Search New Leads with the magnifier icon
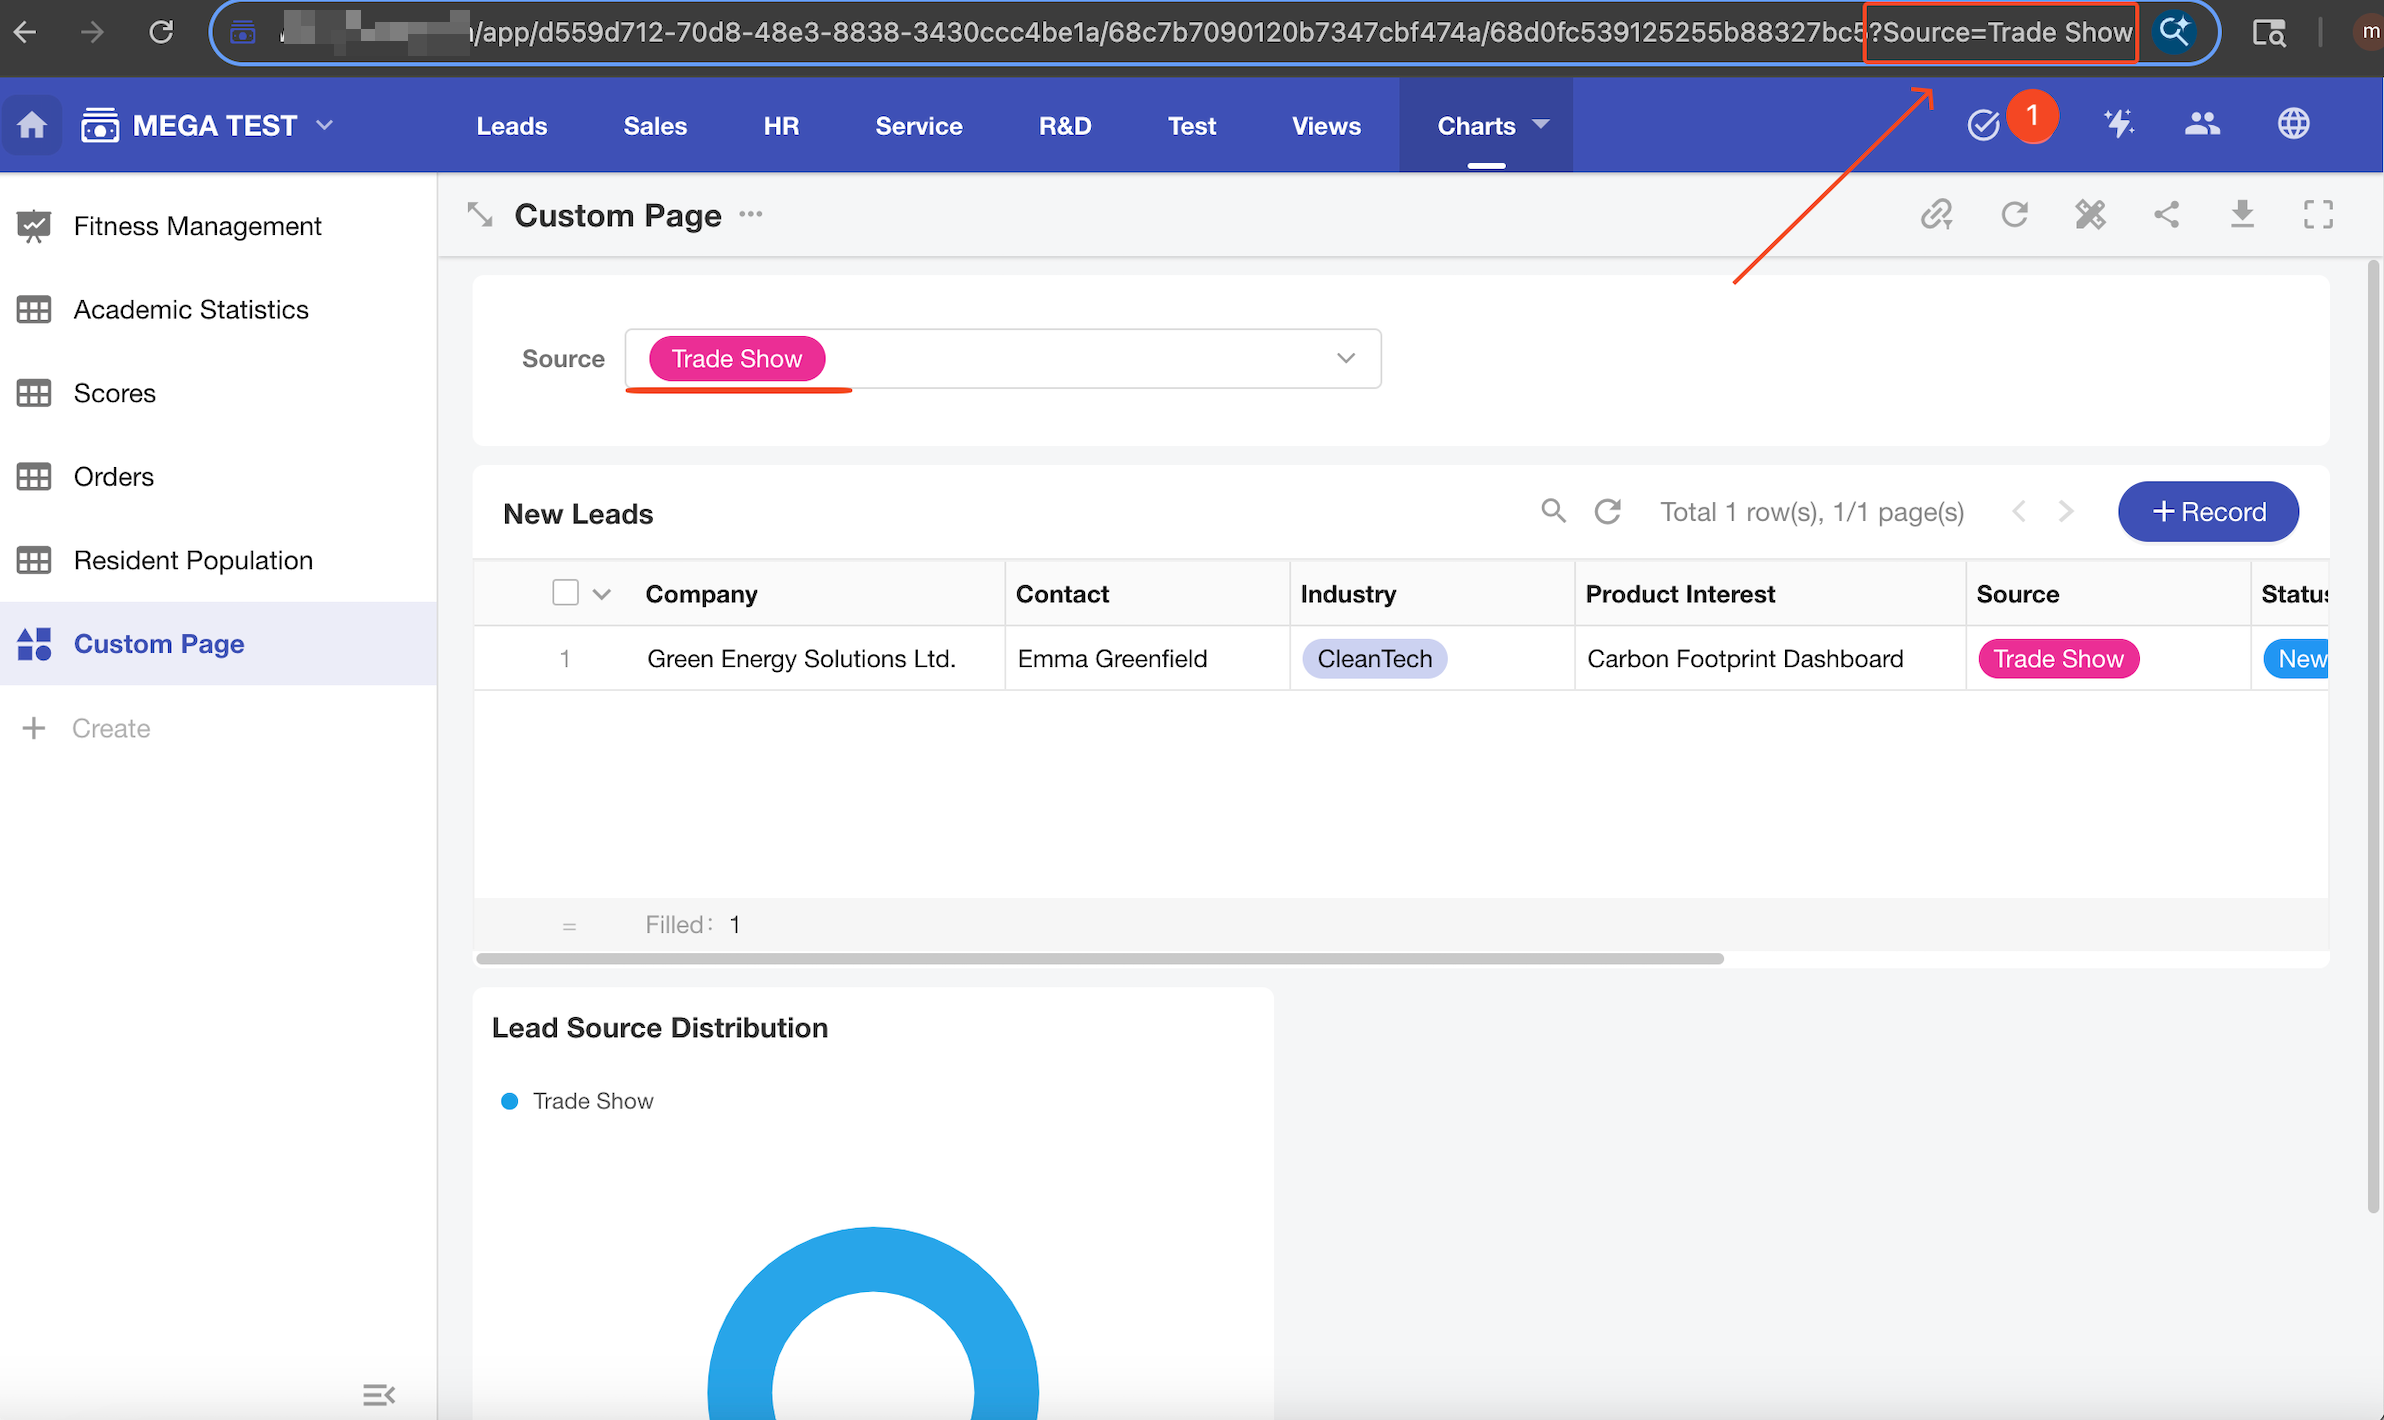This screenshot has height=1420, width=2384. [1552, 511]
